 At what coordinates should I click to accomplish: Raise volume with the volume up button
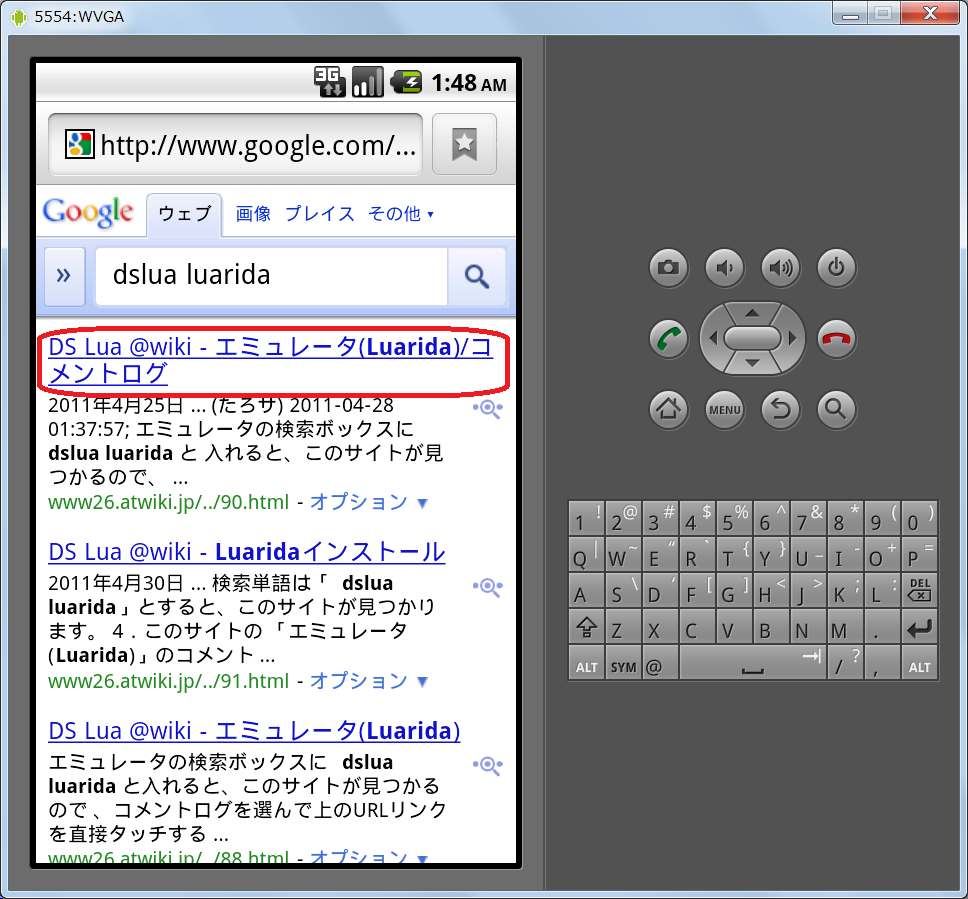pos(780,267)
